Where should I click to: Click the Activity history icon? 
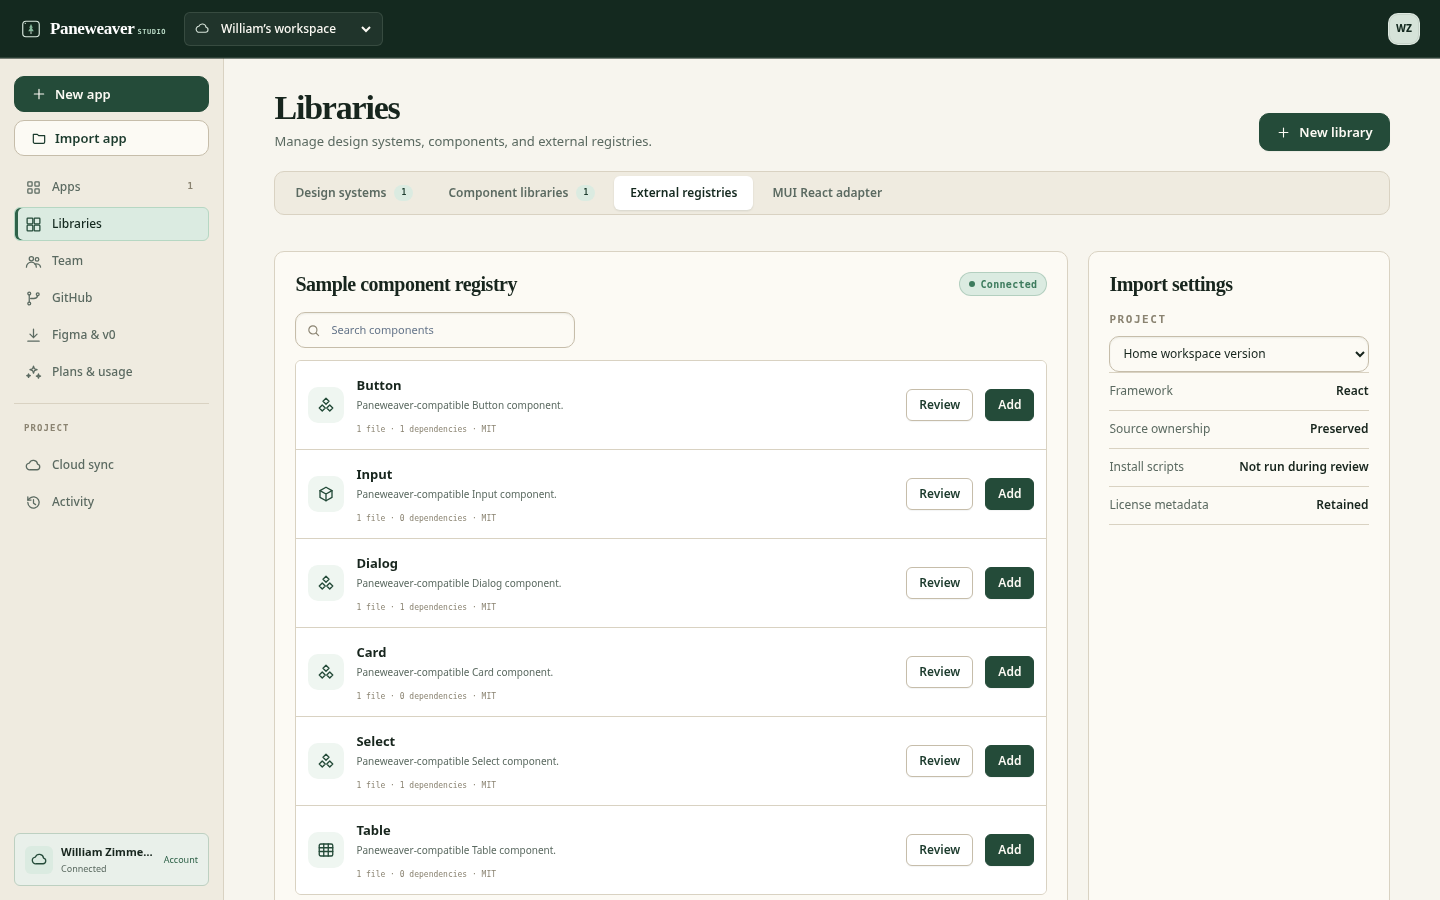coord(33,502)
